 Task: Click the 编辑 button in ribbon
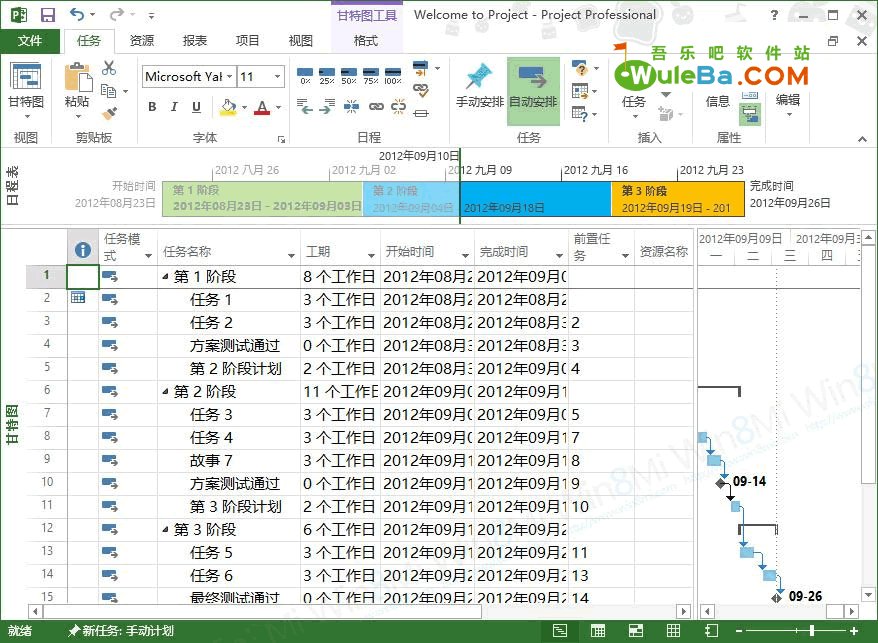788,104
